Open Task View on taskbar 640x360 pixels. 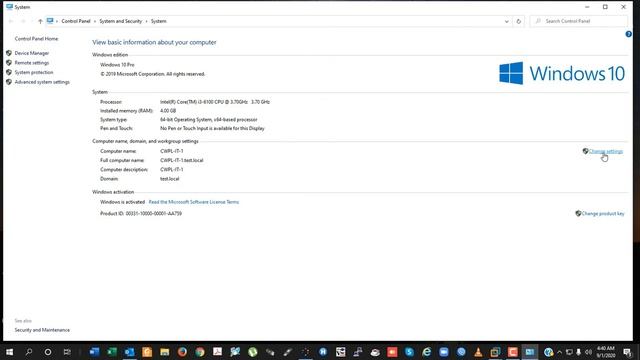(x=67, y=352)
